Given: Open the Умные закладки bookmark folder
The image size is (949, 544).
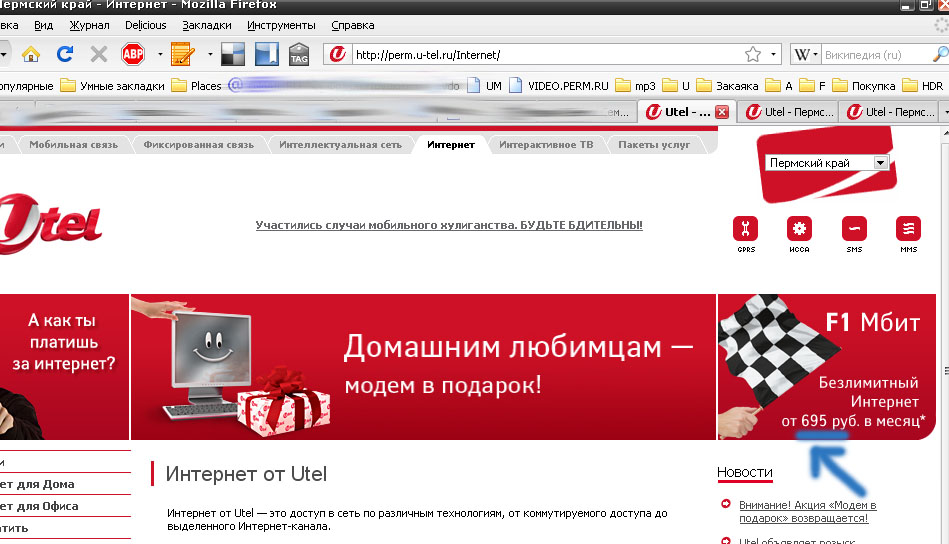Looking at the screenshot, I should coord(113,86).
